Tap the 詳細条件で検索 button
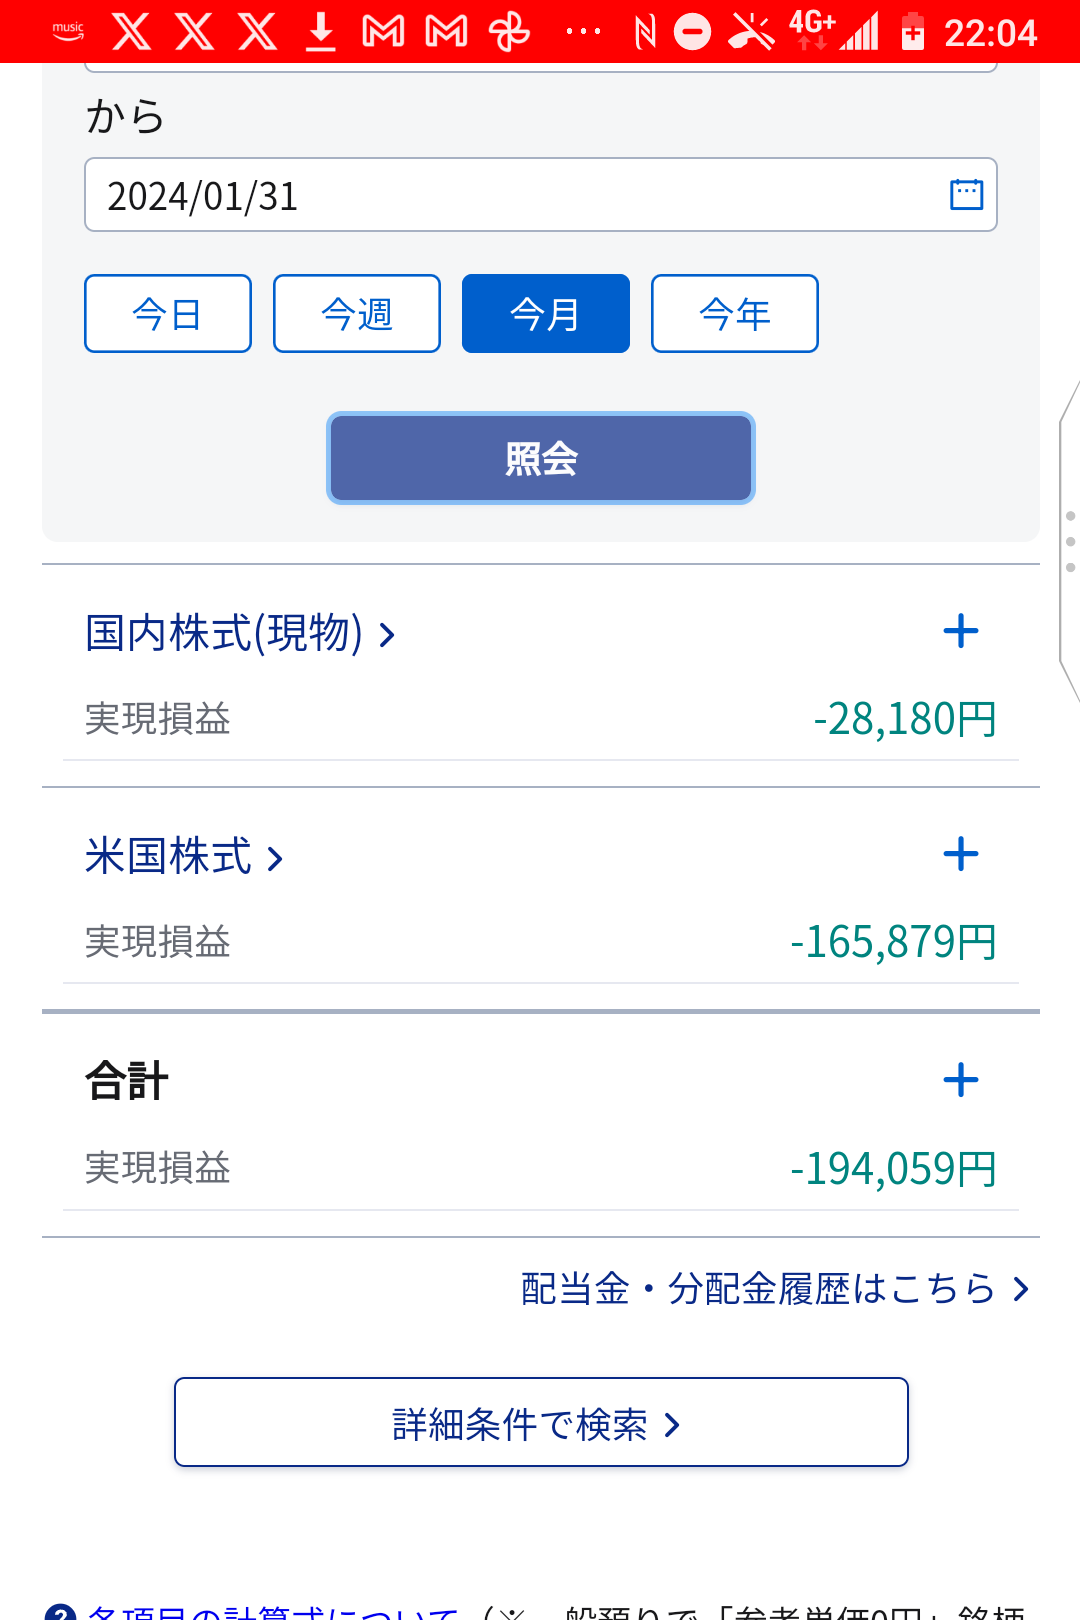1080x1620 pixels. pyautogui.click(x=541, y=1422)
